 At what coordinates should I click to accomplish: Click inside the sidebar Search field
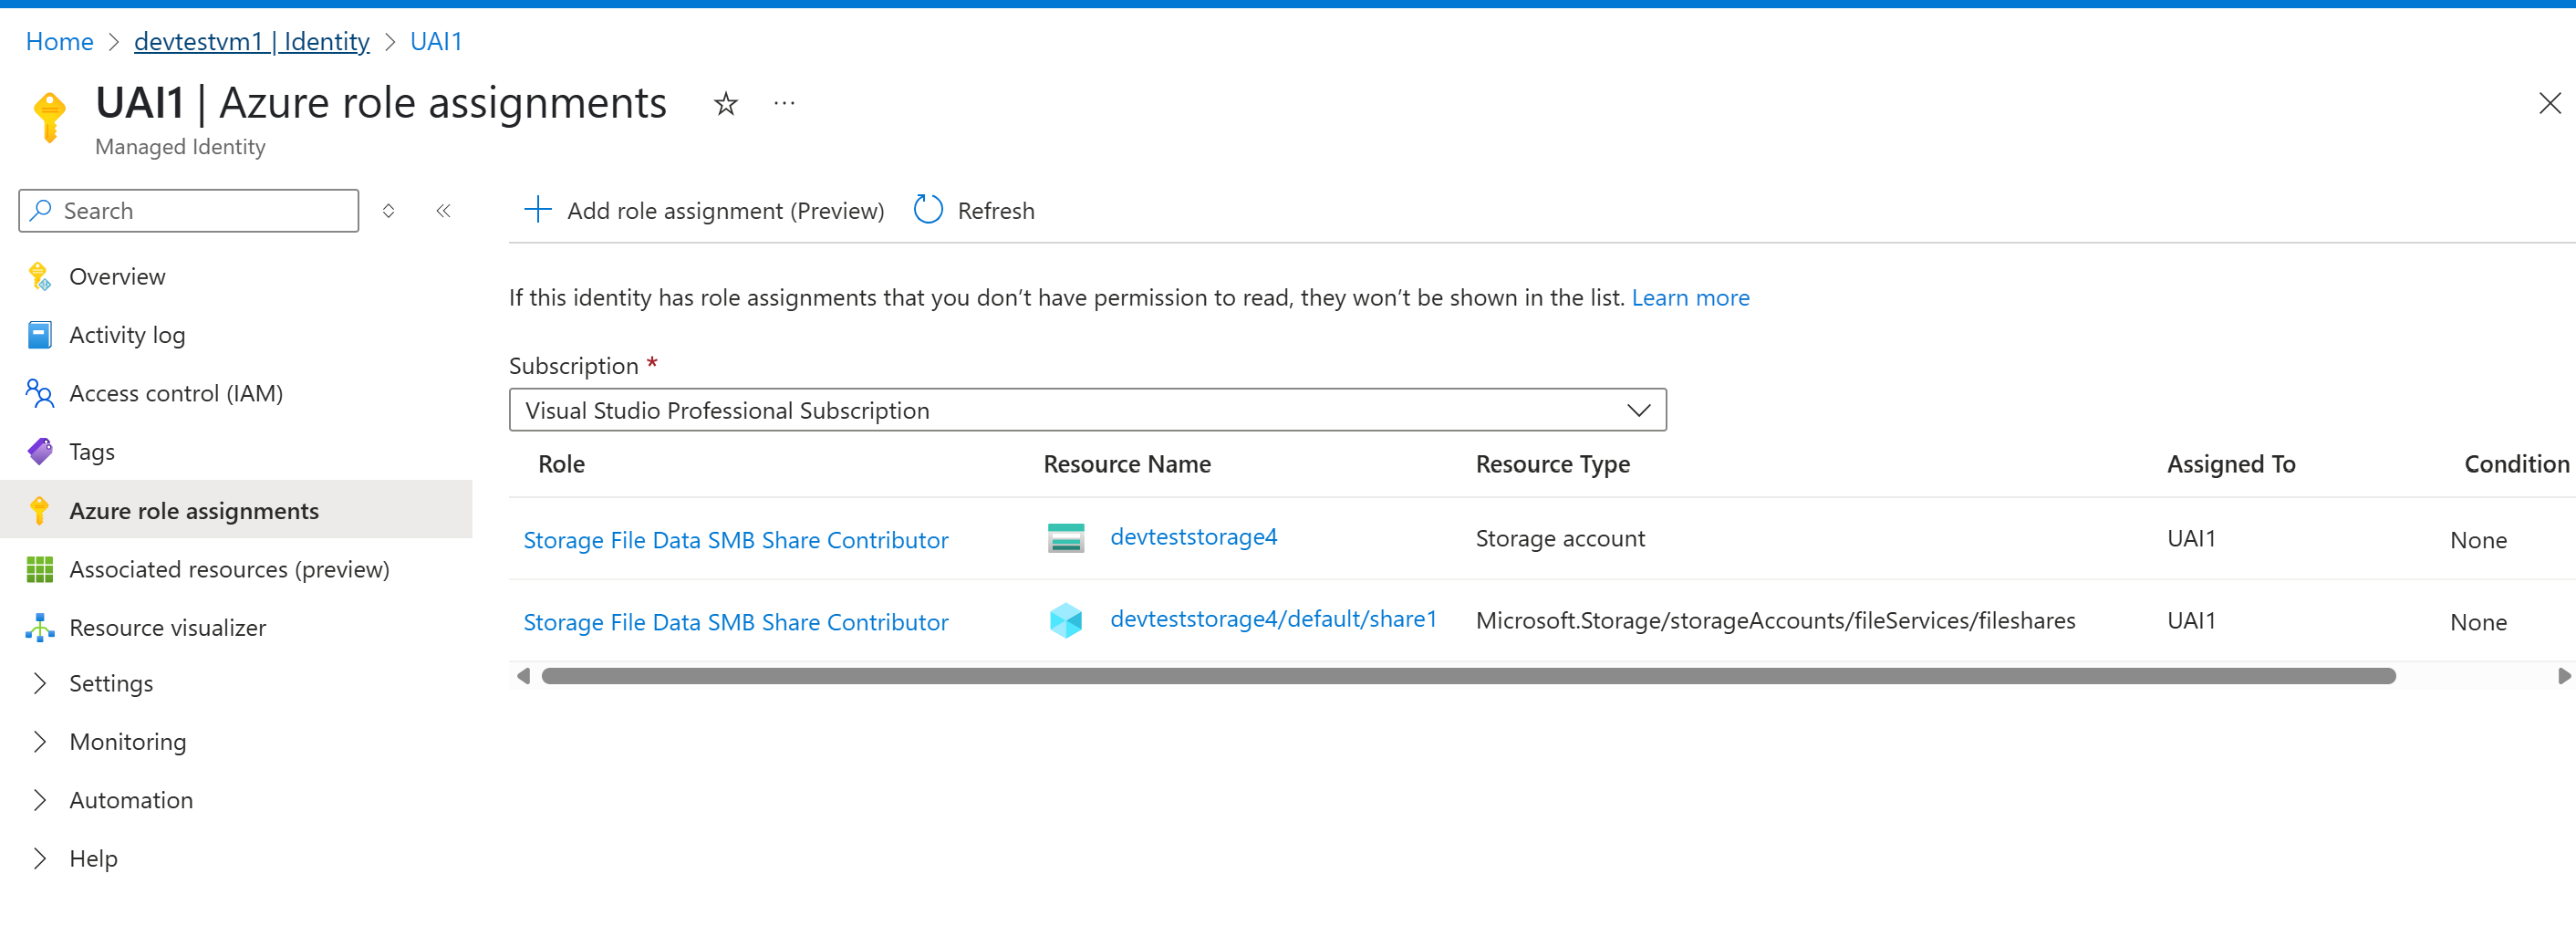click(x=189, y=210)
